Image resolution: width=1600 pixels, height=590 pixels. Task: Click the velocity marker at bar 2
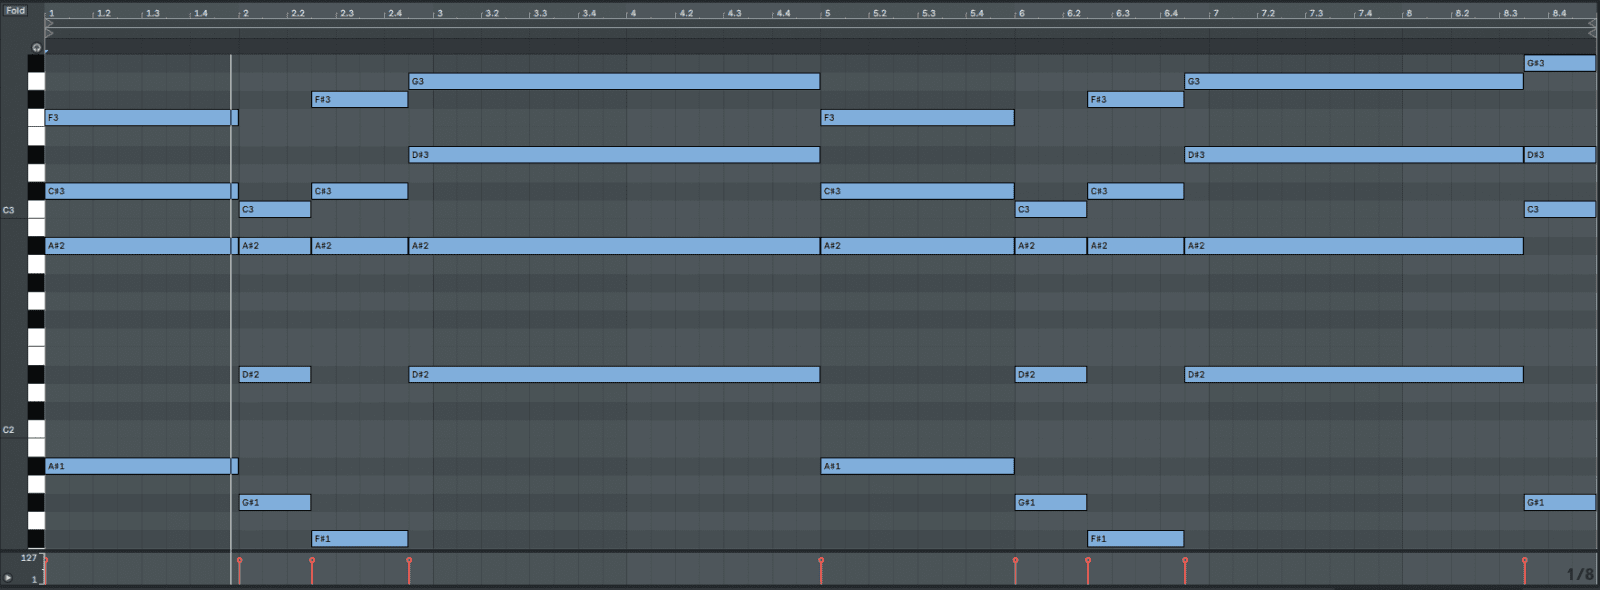click(239, 562)
